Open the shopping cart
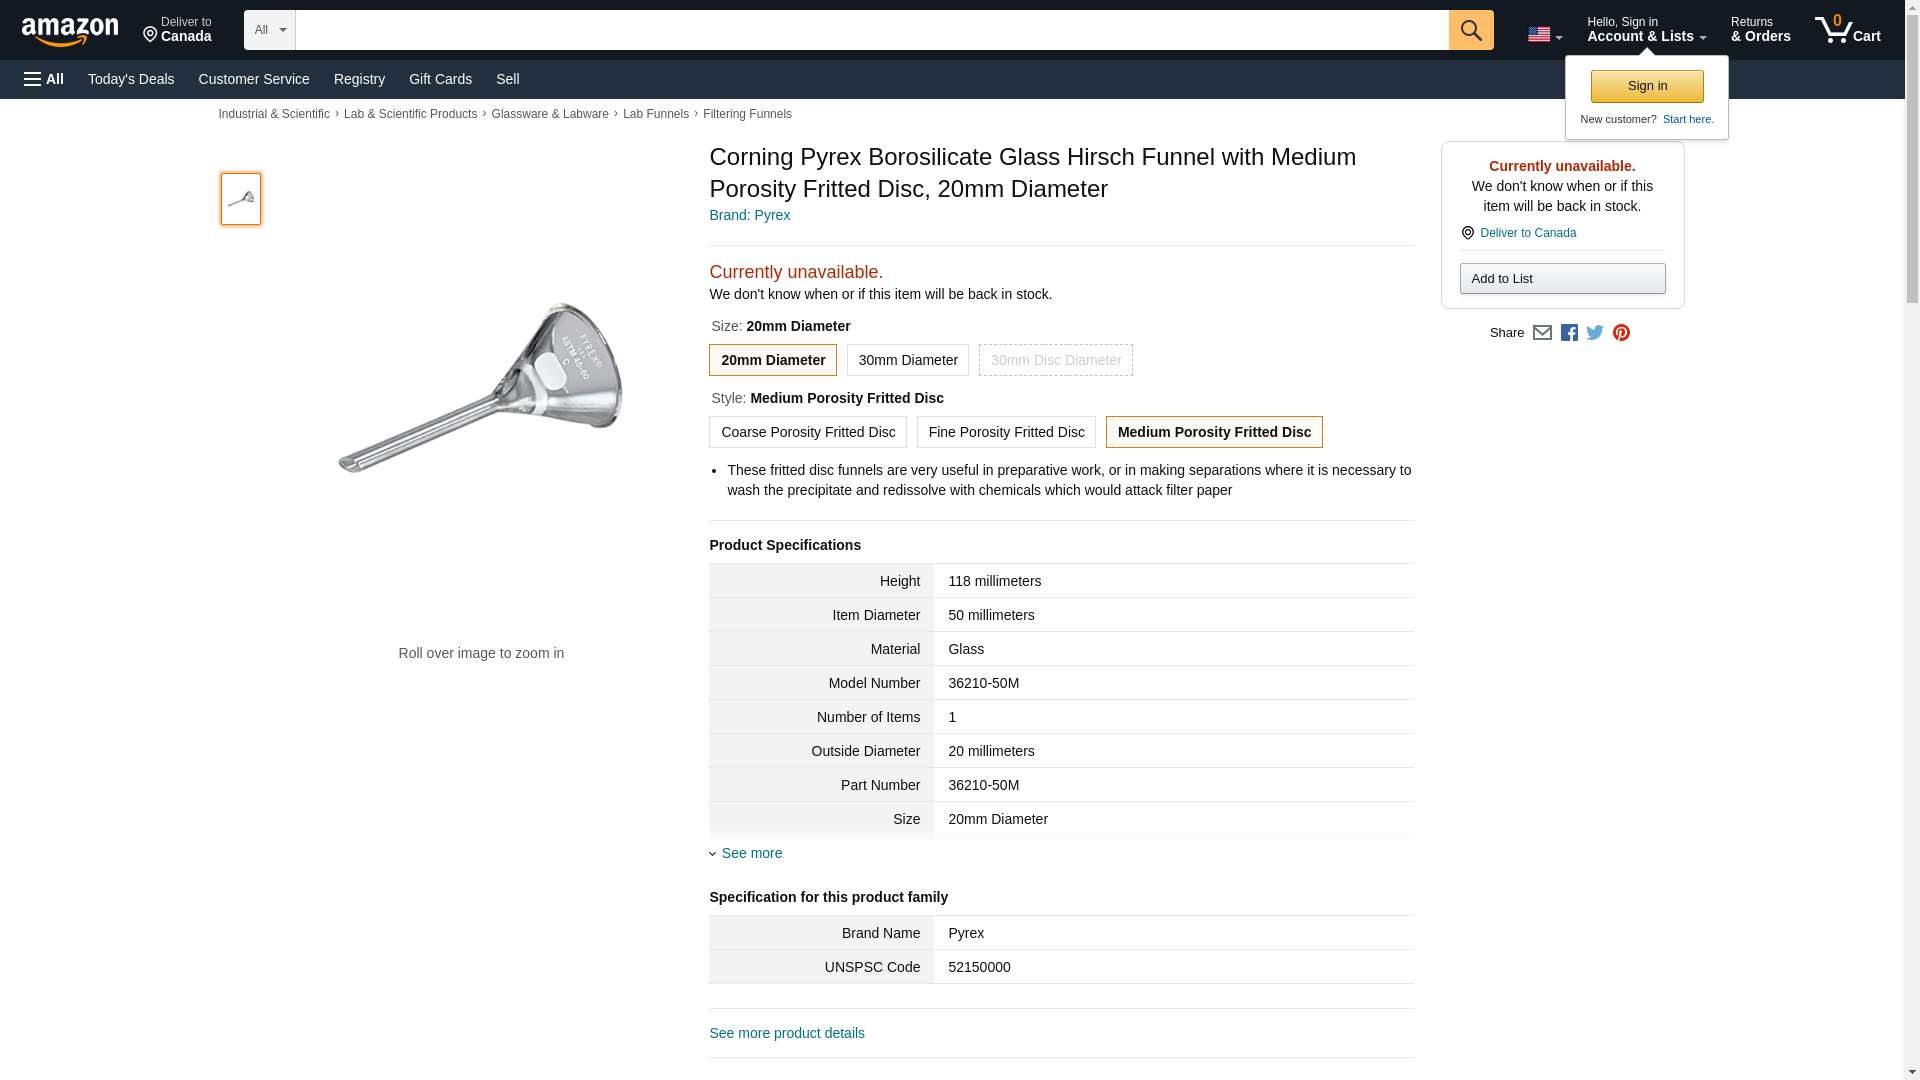Viewport: 1920px width, 1080px height. [x=1847, y=30]
